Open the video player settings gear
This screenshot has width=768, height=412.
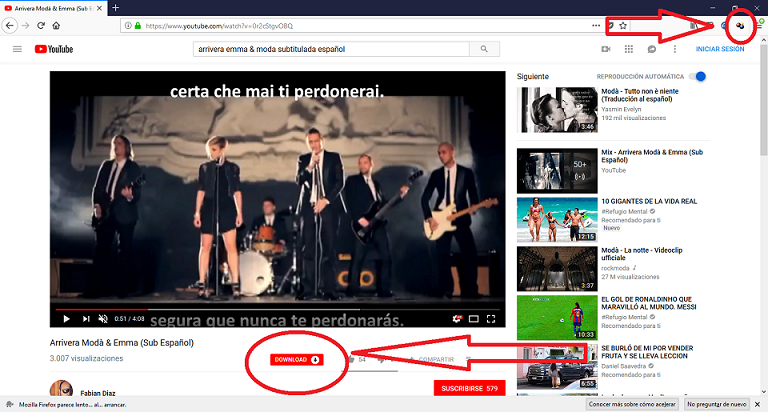click(456, 319)
